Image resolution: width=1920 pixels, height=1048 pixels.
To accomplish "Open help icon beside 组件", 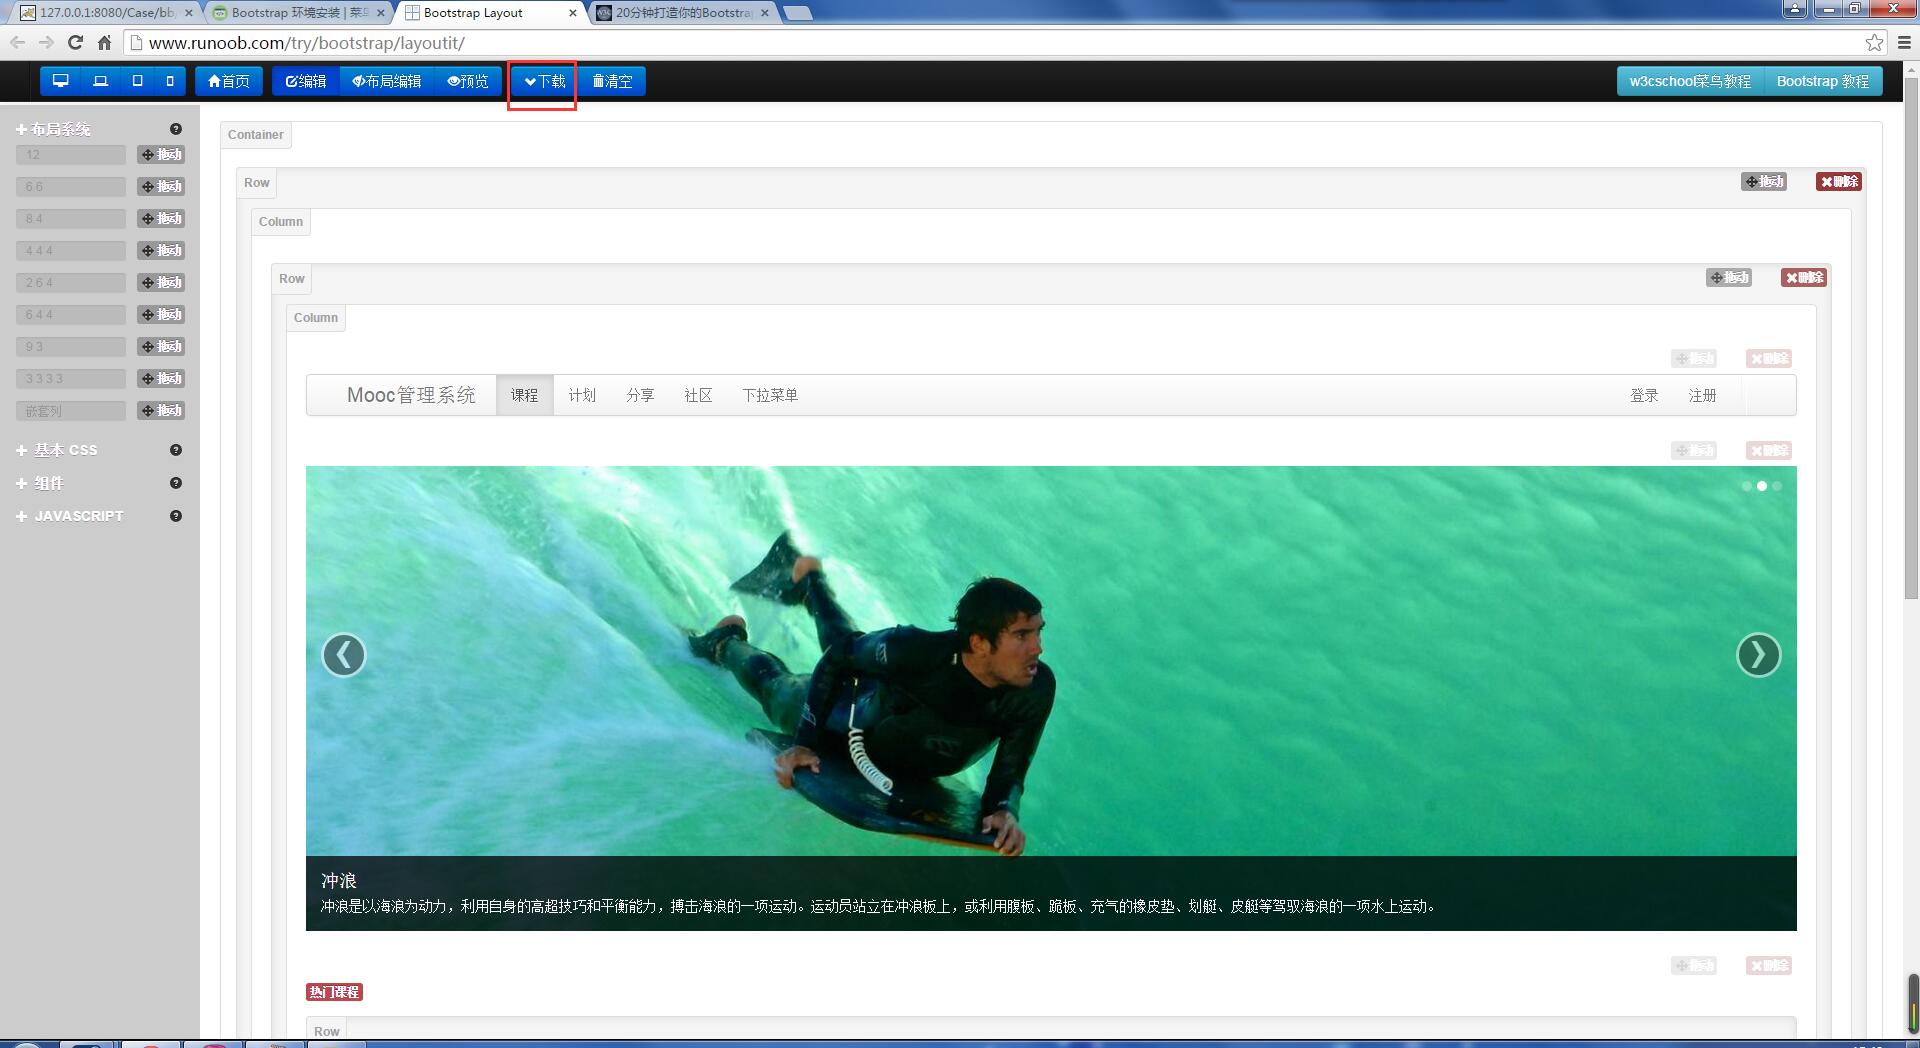I will (x=176, y=483).
